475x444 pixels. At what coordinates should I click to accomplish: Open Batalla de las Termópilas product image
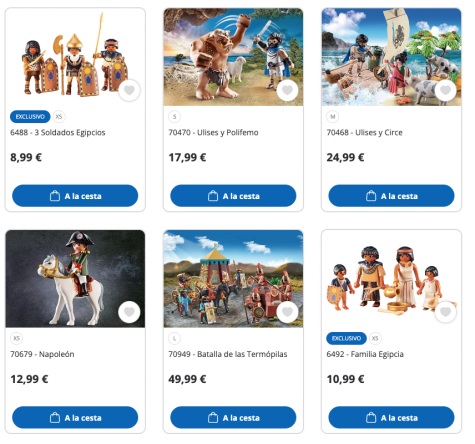point(233,279)
